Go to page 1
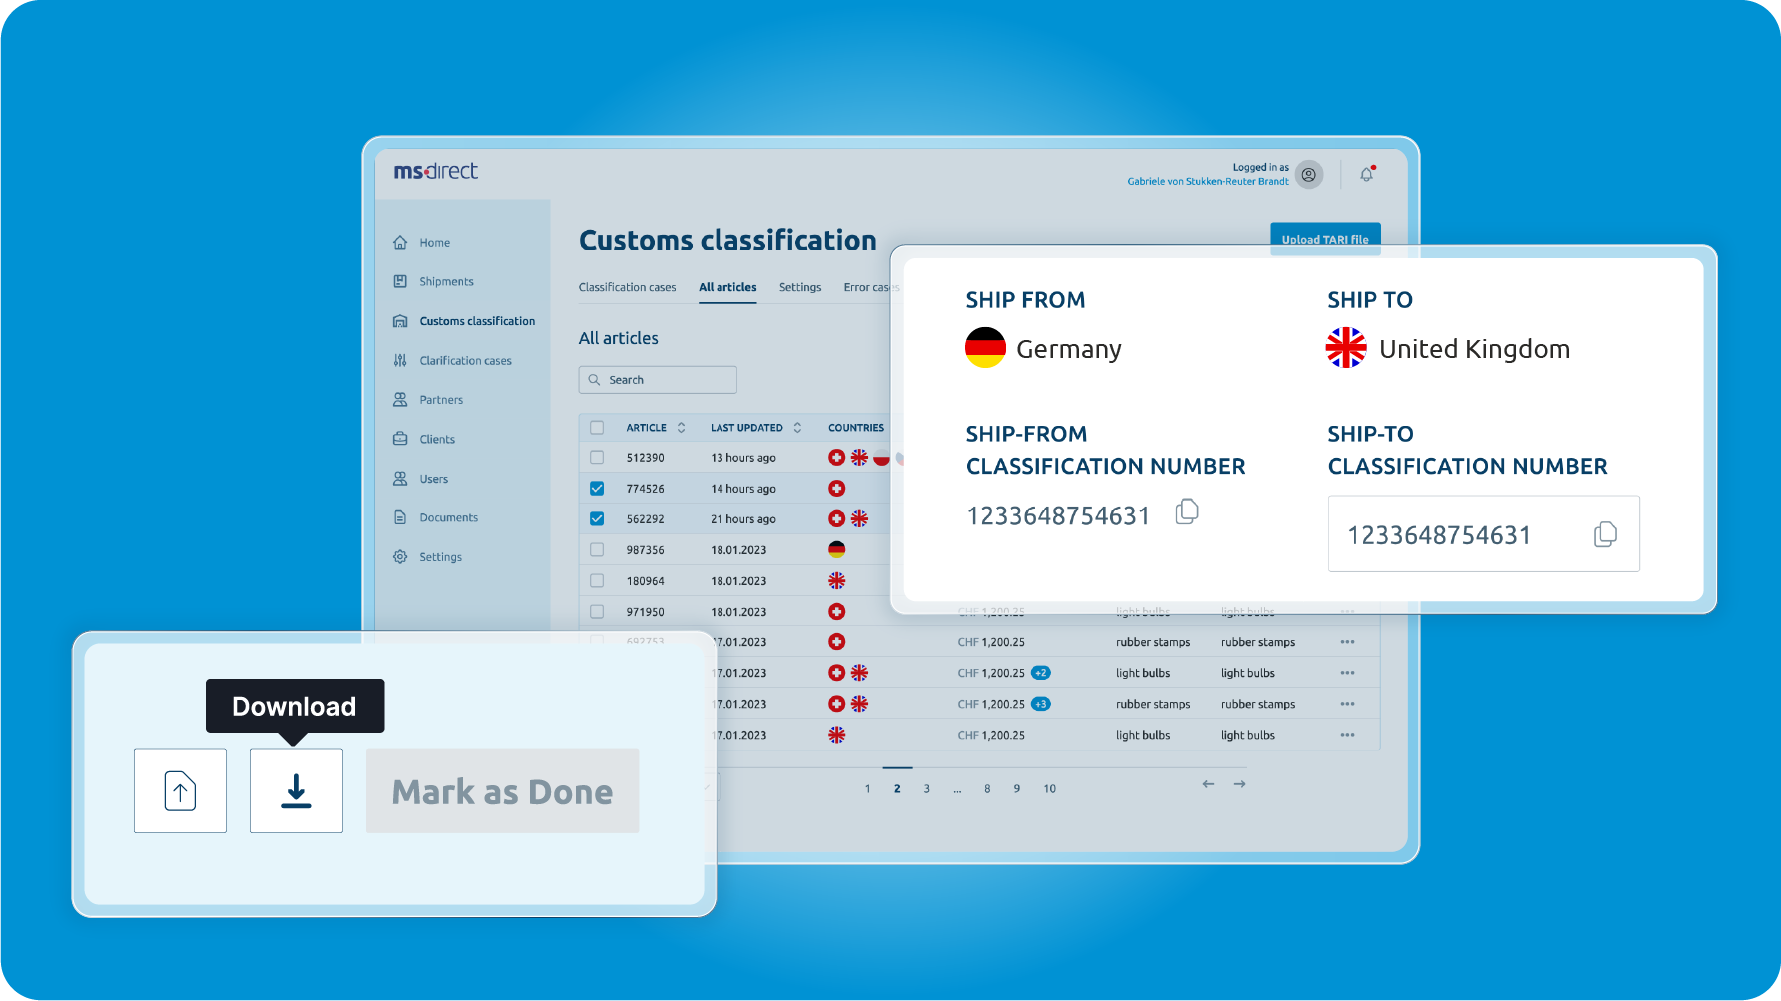1781x1001 pixels. [868, 789]
